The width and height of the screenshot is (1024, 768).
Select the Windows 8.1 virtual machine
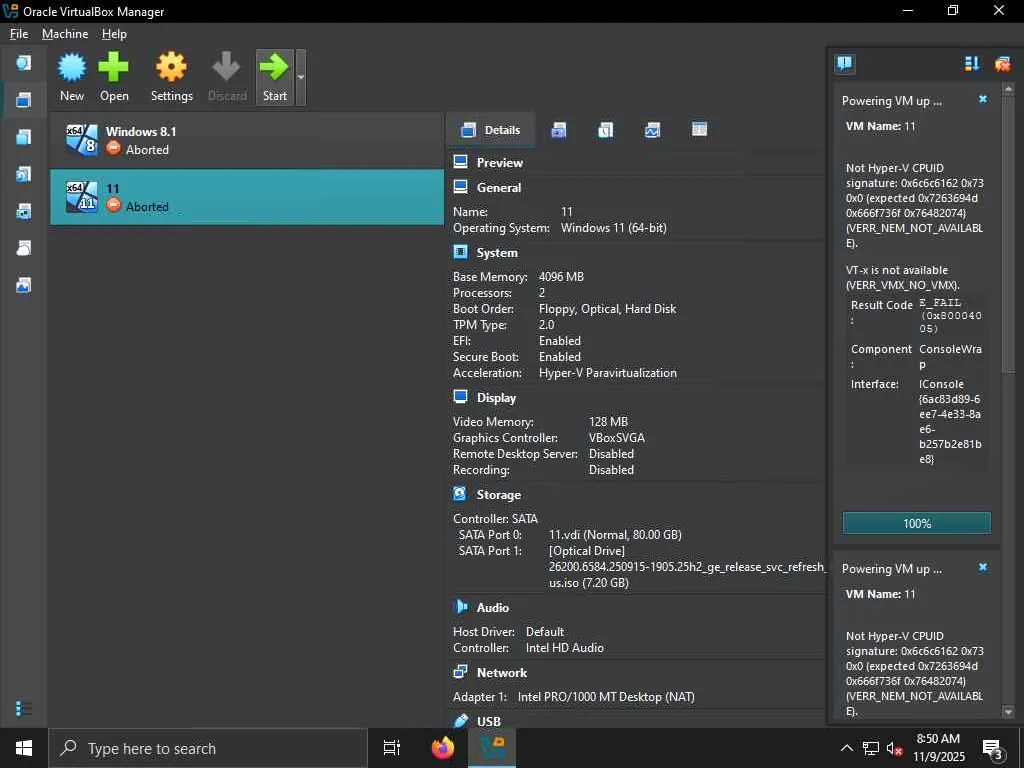click(247, 140)
